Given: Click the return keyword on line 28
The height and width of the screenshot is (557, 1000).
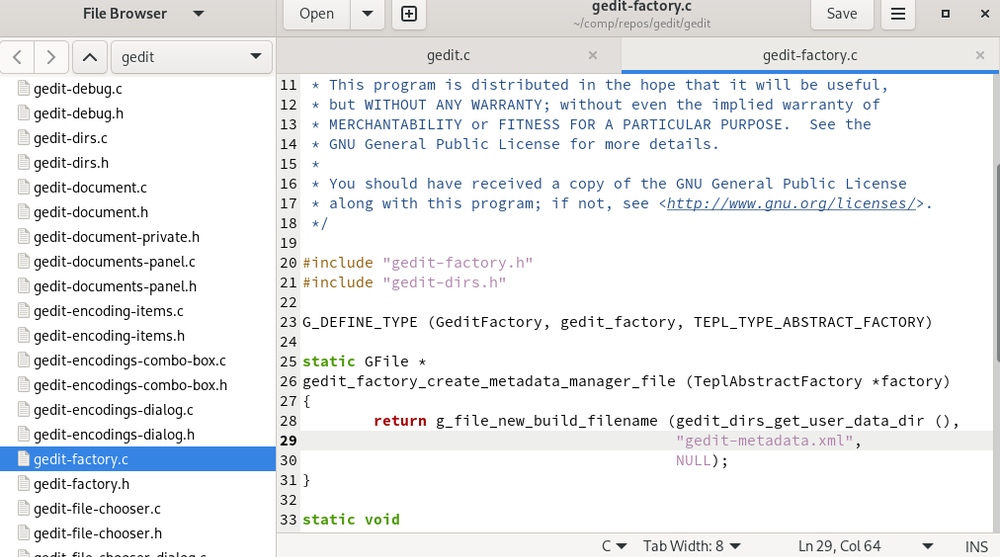Looking at the screenshot, I should [400, 421].
